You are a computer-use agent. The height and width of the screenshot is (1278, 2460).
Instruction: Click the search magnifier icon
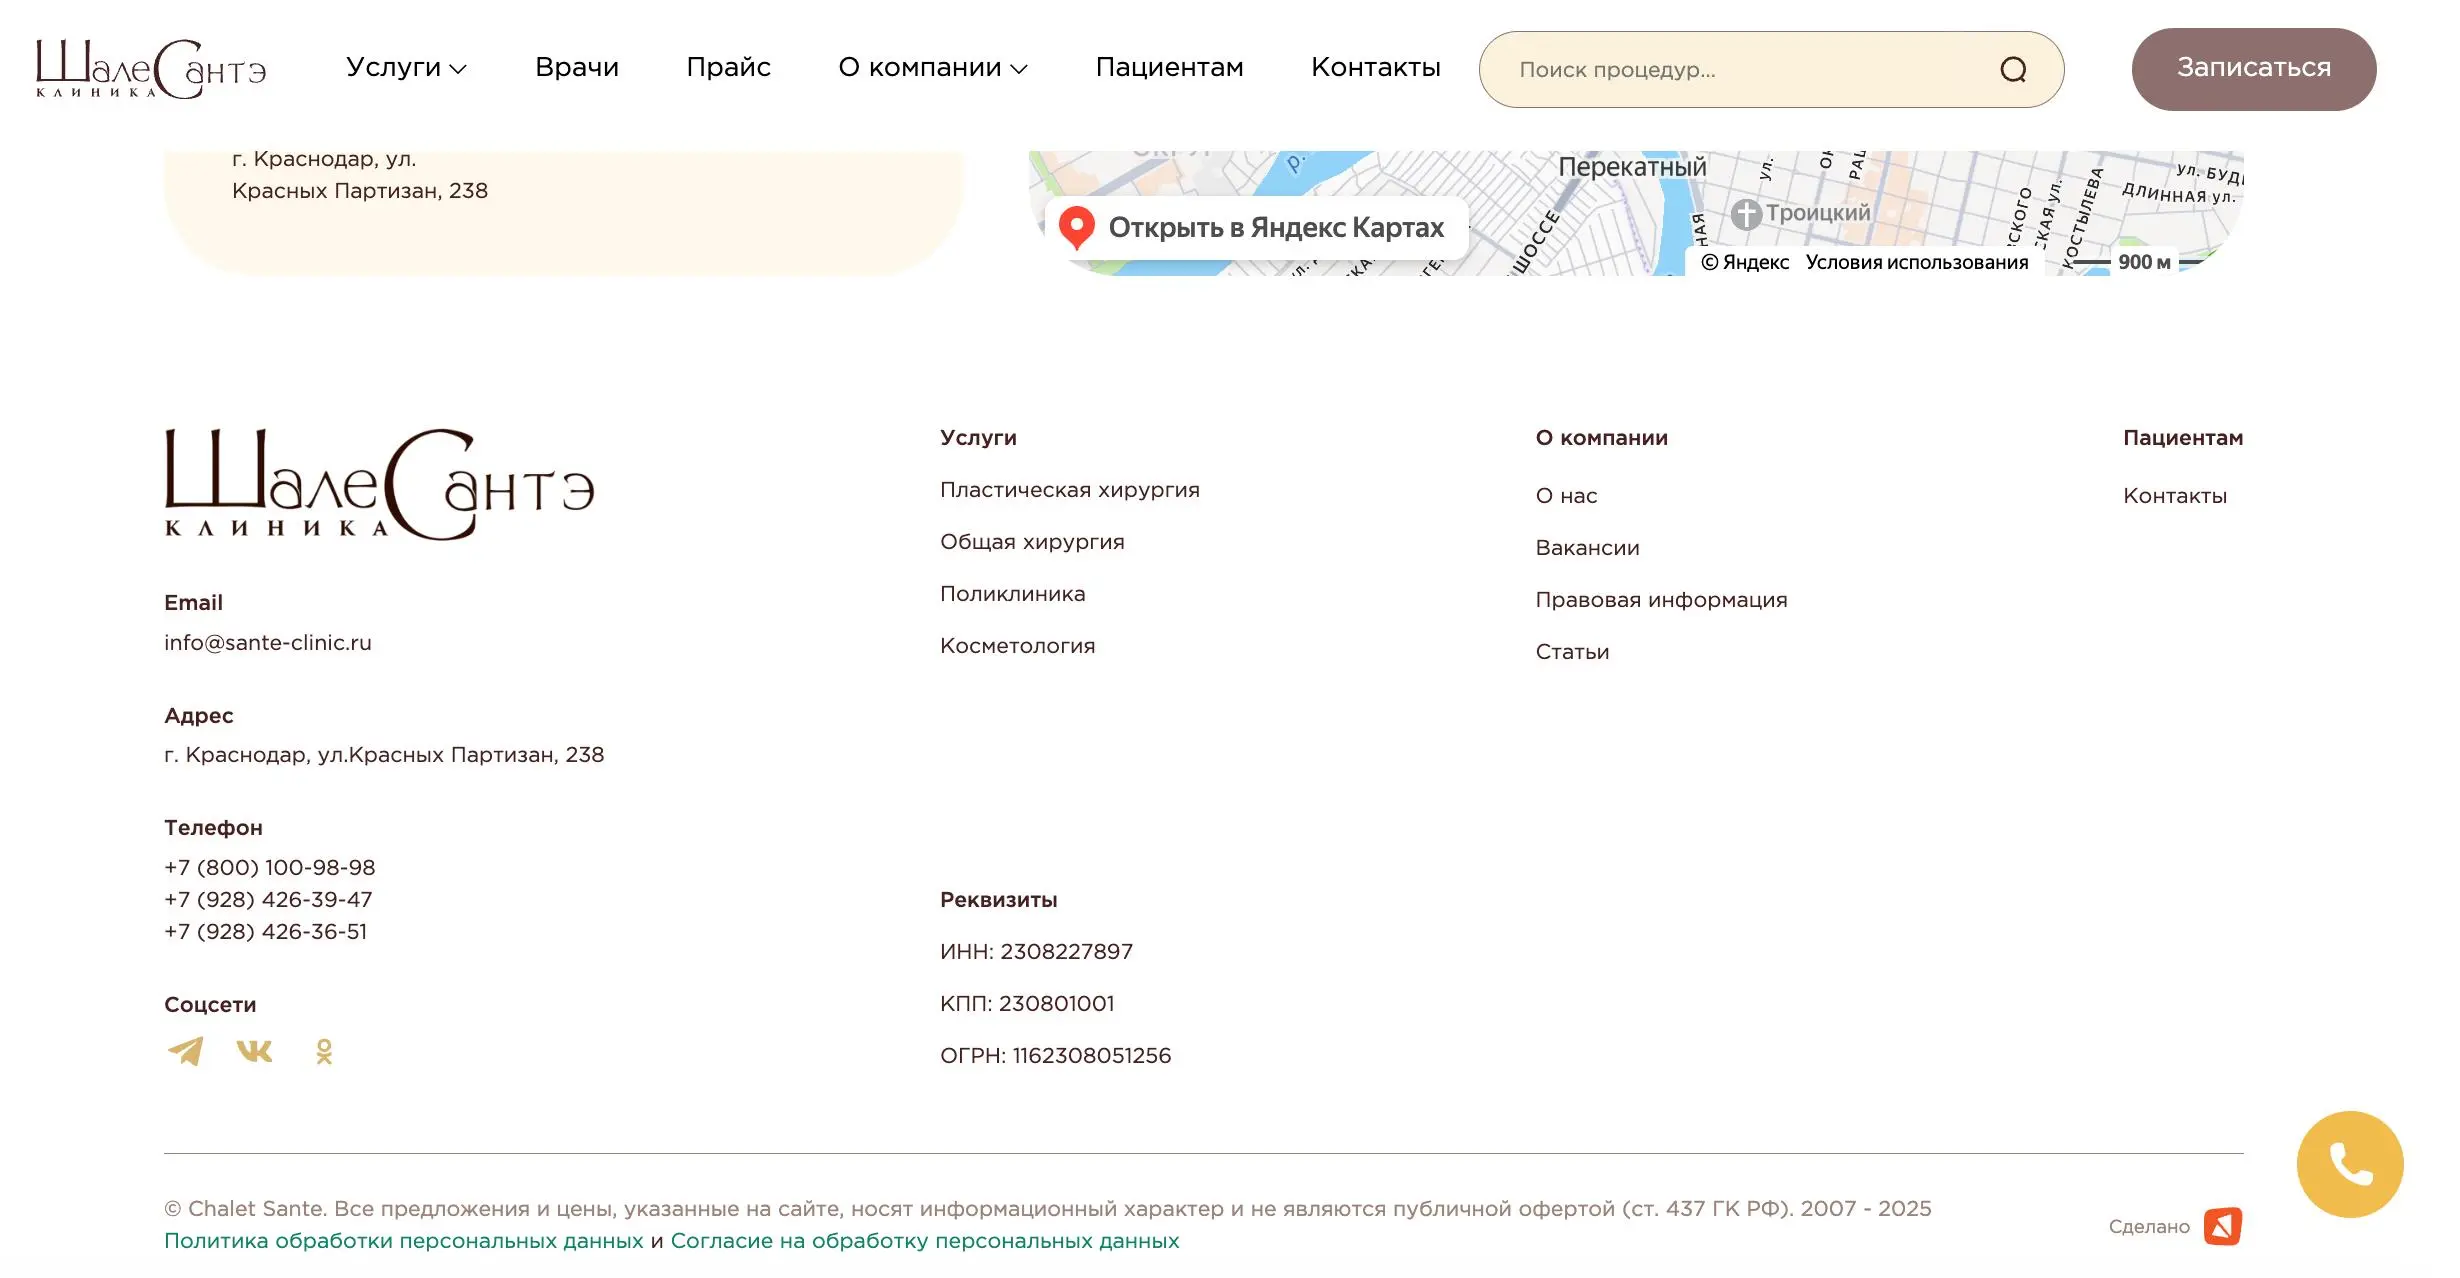click(x=2015, y=69)
